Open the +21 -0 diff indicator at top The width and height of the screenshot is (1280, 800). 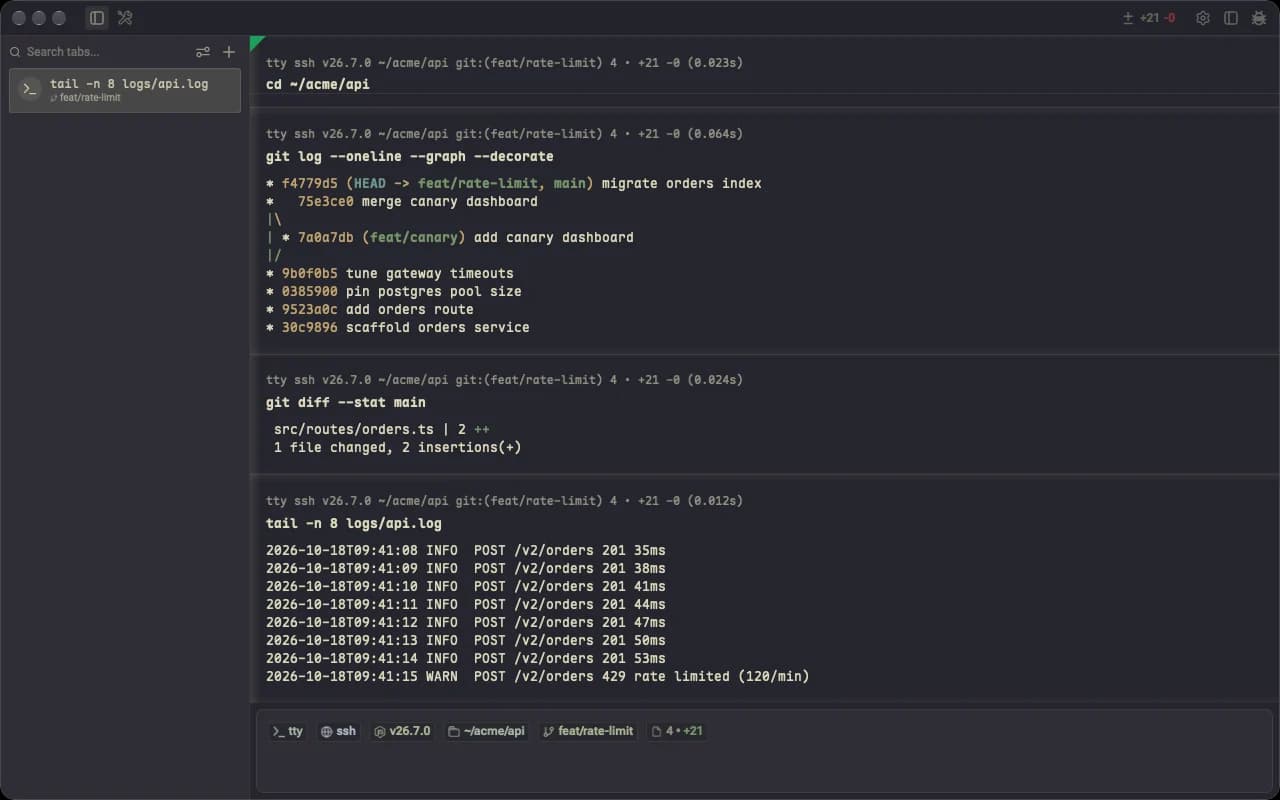tap(1149, 18)
